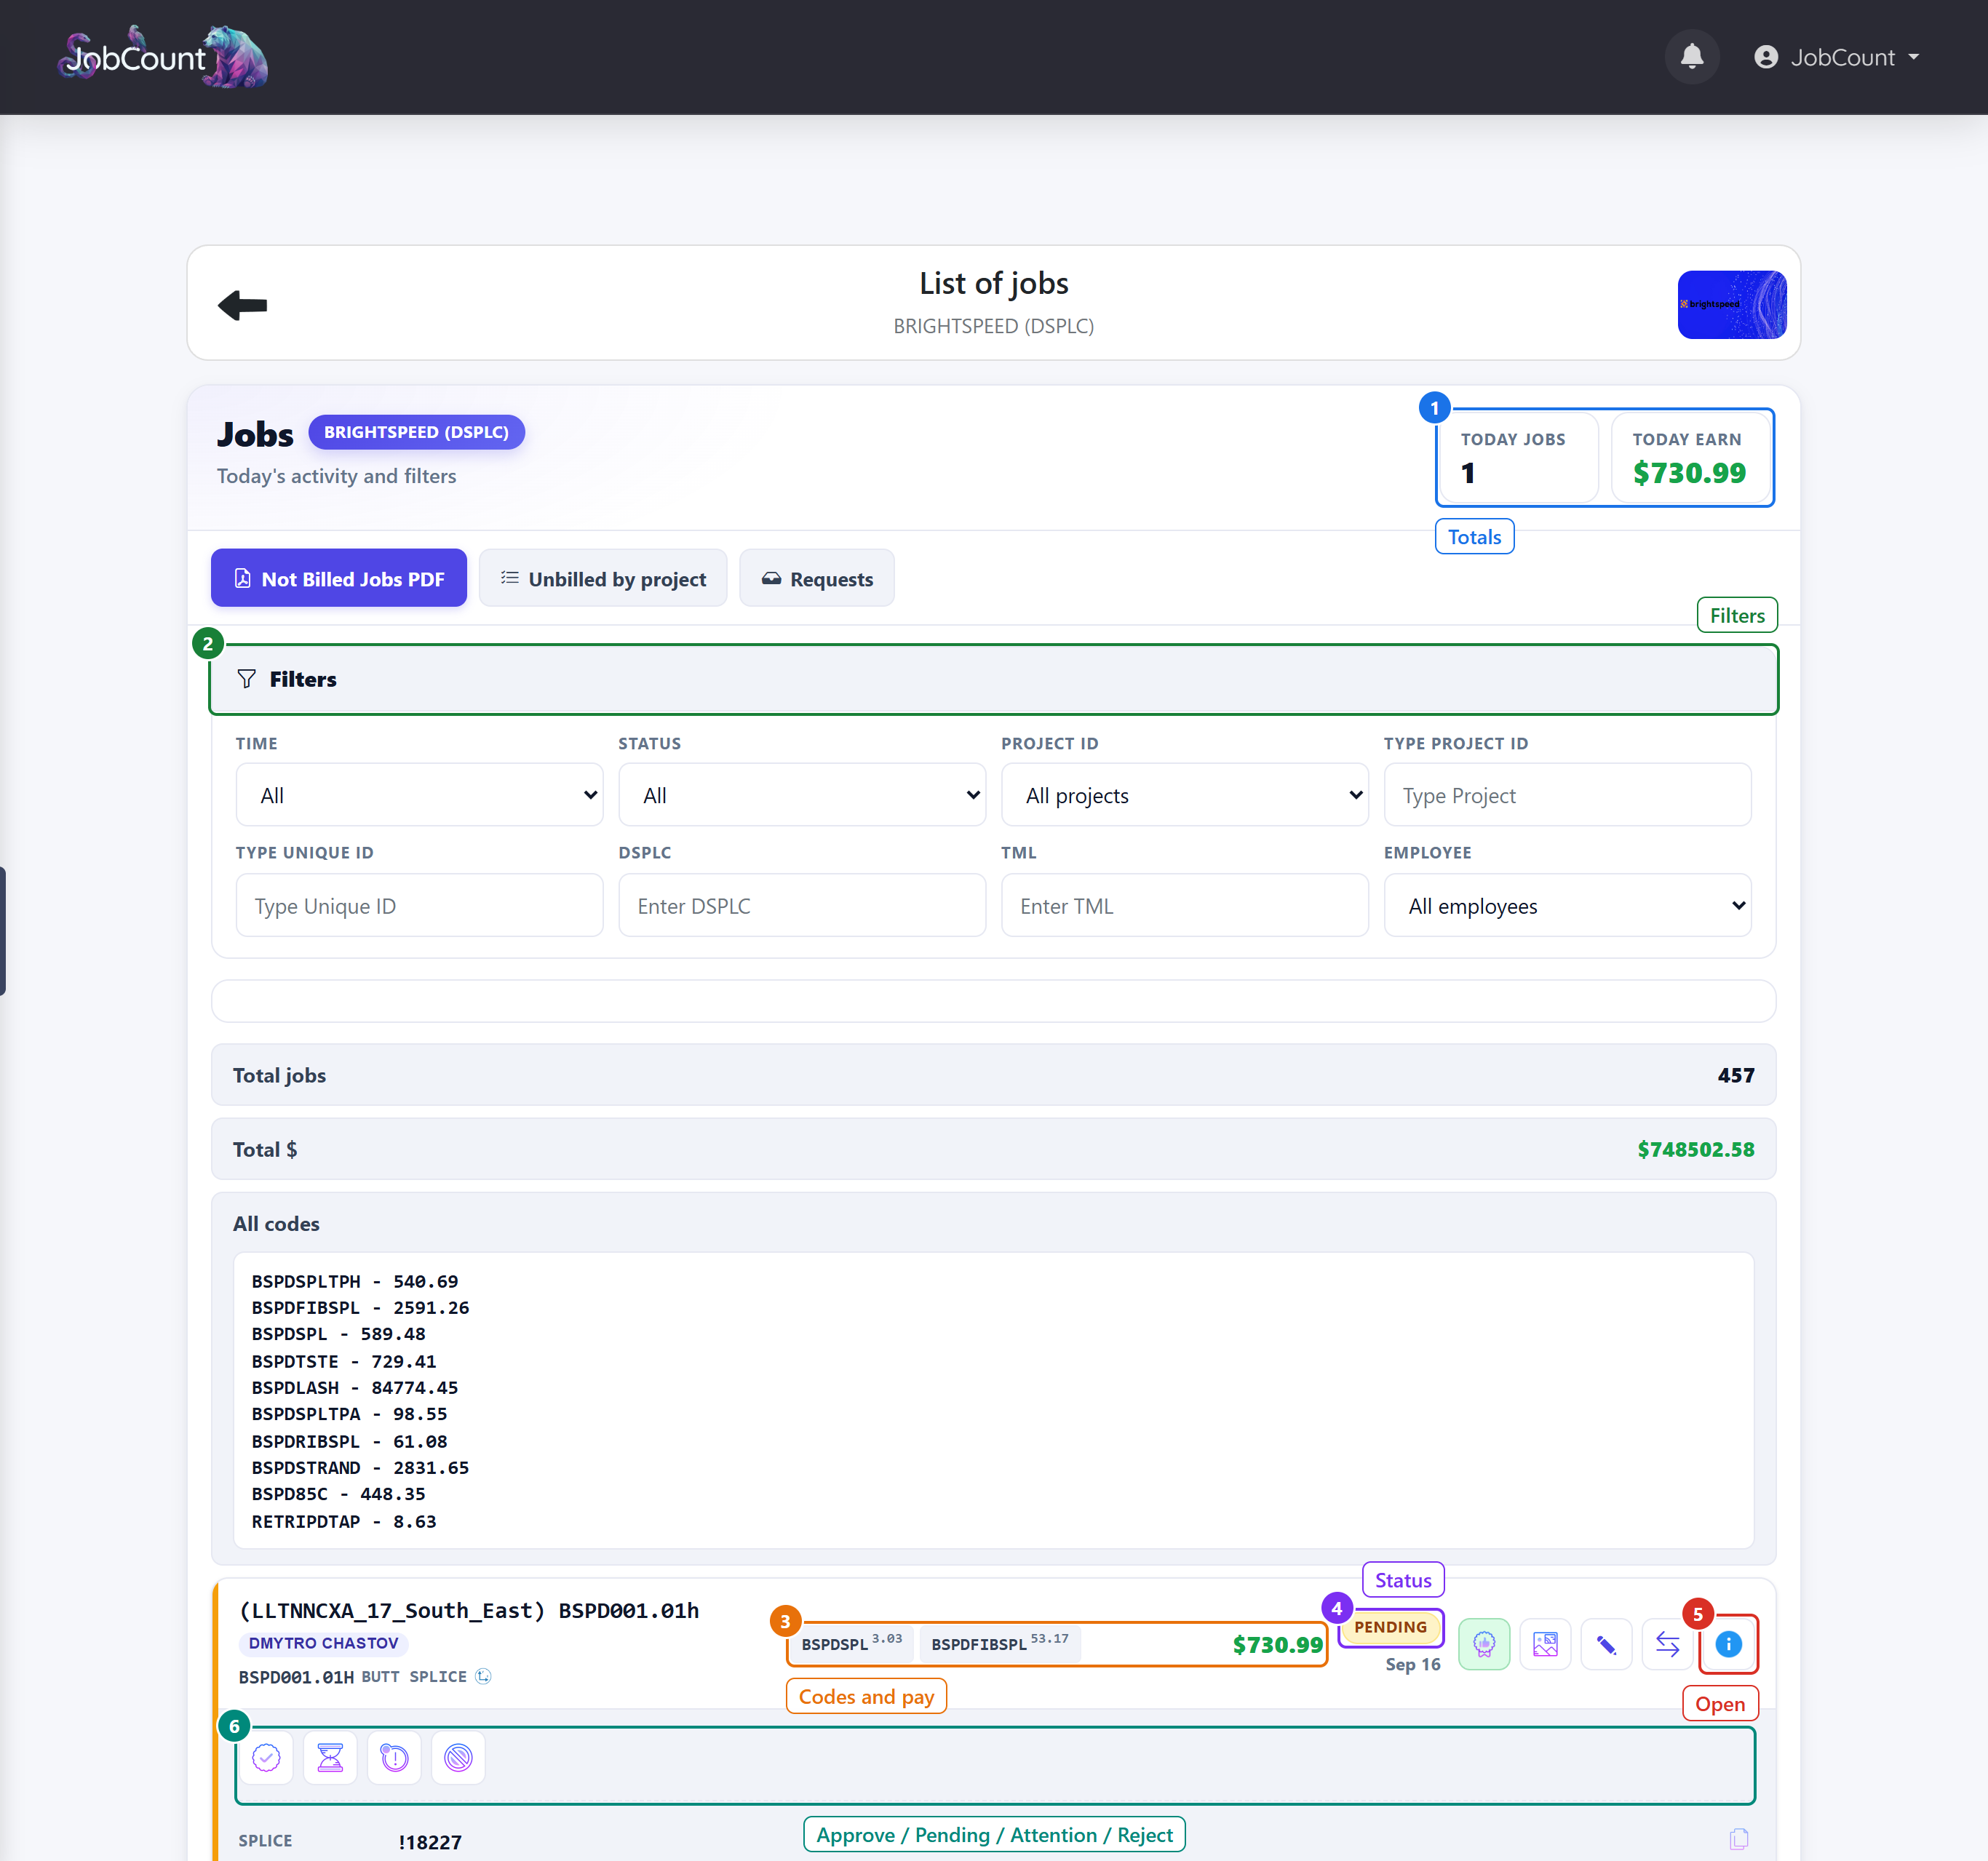This screenshot has height=1861, width=1988.
Task: Copy splice value using the copy icon
Action: point(1739,1838)
